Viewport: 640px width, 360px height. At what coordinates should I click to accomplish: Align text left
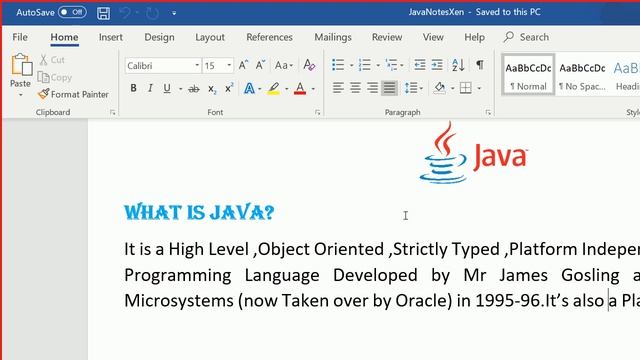click(338, 88)
